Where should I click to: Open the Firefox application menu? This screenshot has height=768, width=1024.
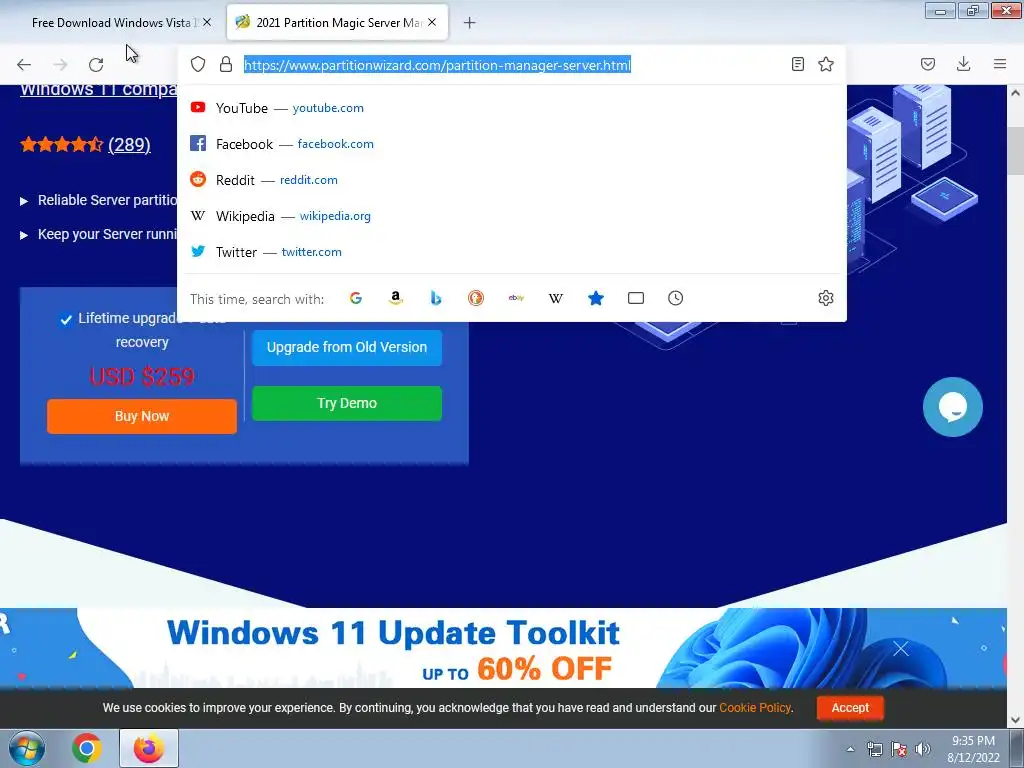pos(1000,64)
